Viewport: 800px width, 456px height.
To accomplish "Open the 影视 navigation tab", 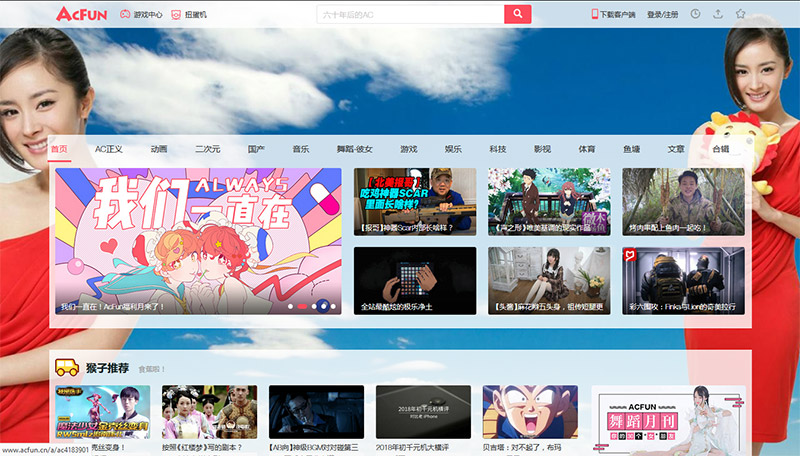I will [542, 149].
